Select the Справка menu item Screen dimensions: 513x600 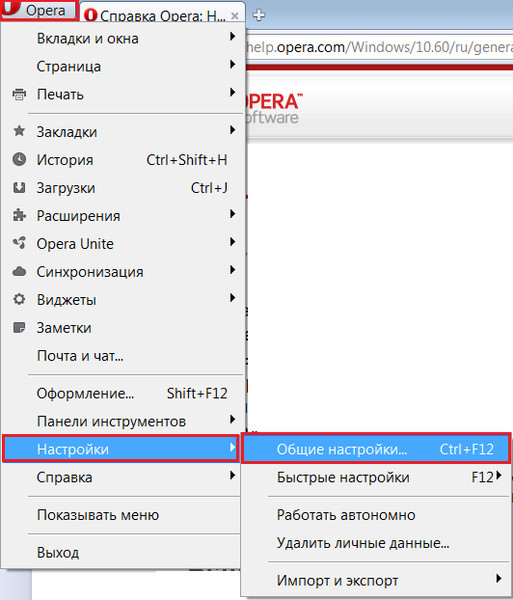coord(122,477)
